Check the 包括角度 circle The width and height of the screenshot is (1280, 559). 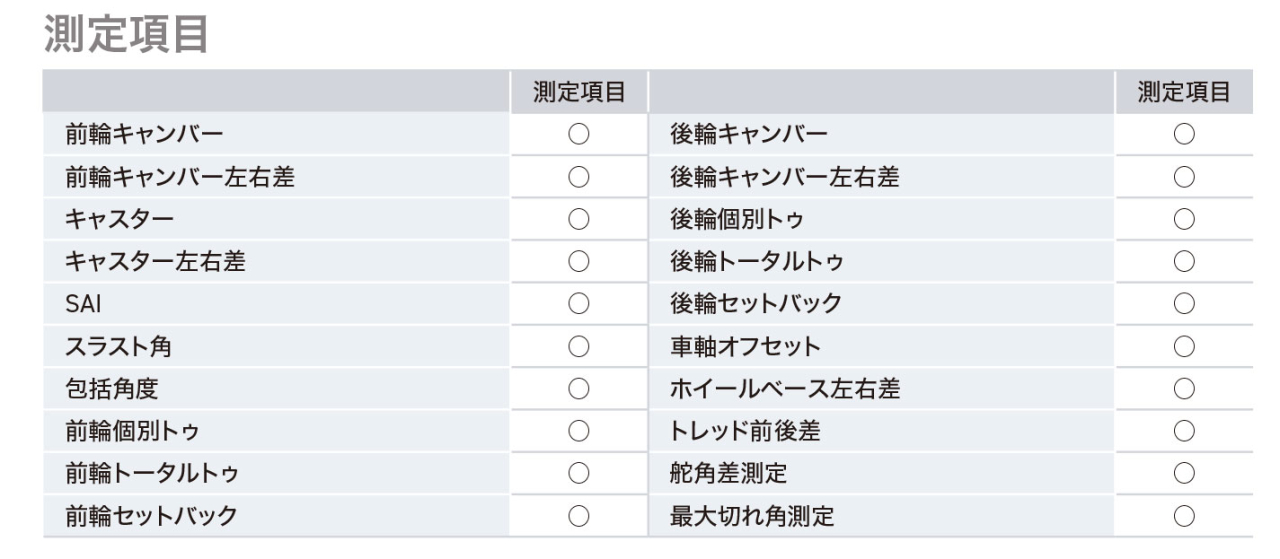click(x=579, y=389)
